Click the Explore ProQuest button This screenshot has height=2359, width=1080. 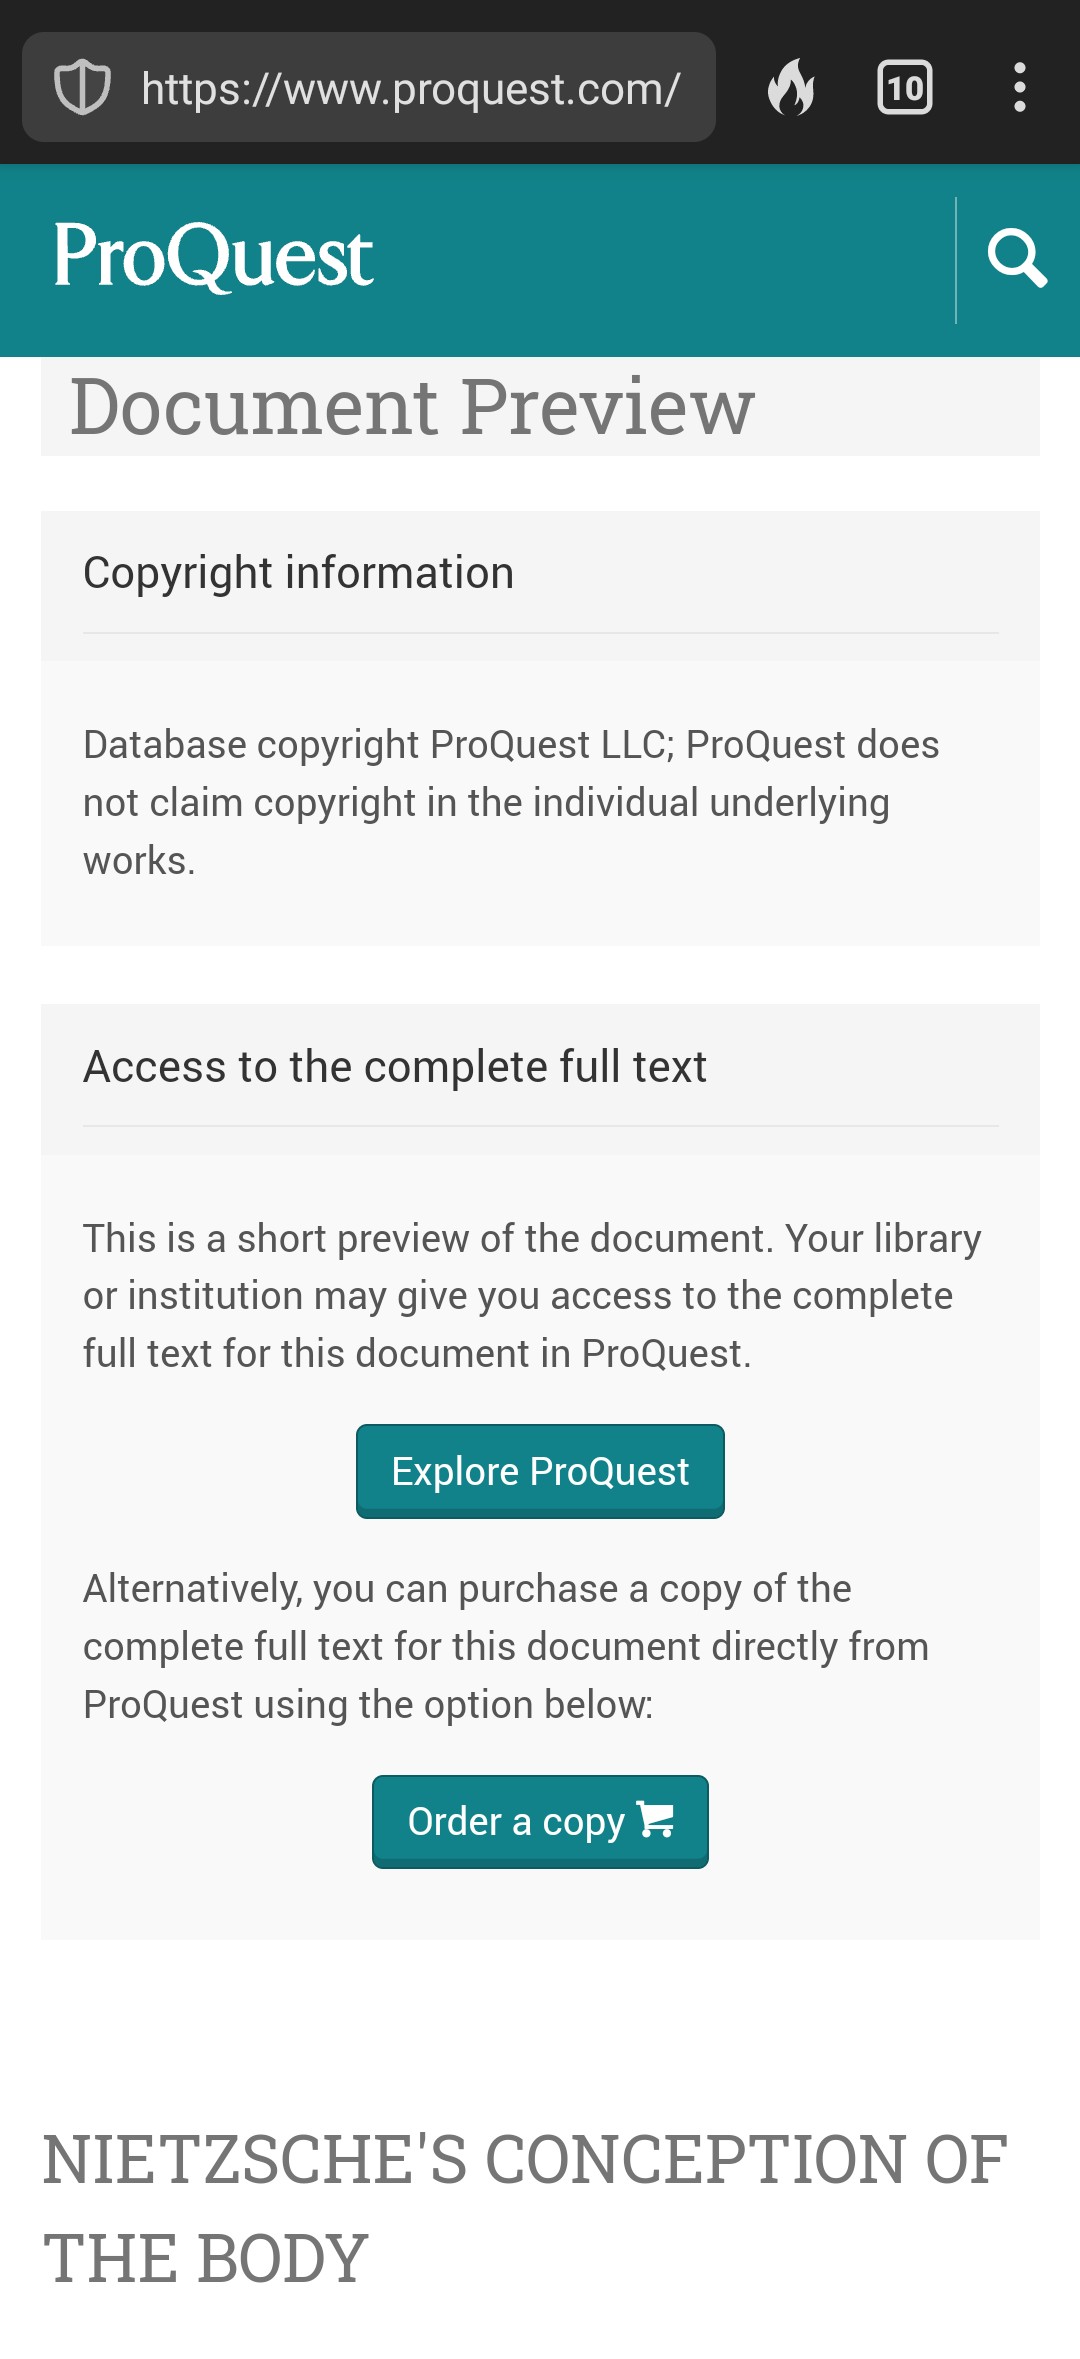coord(540,1471)
